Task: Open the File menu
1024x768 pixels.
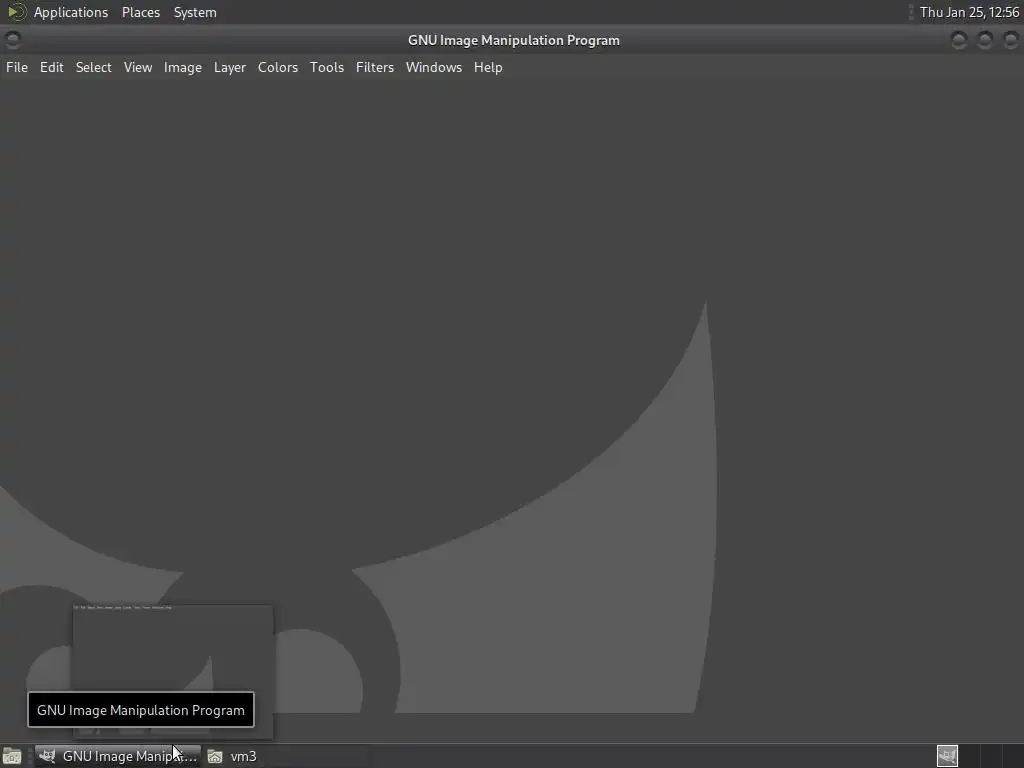Action: pos(17,67)
